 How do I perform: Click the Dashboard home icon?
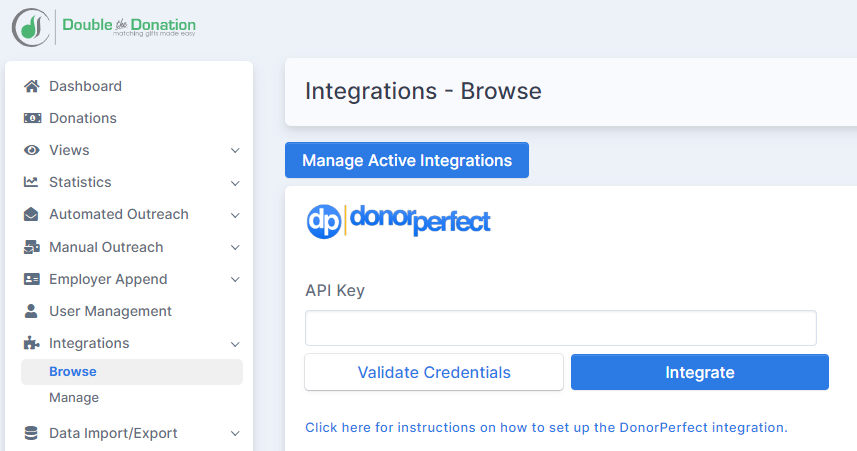click(32, 86)
